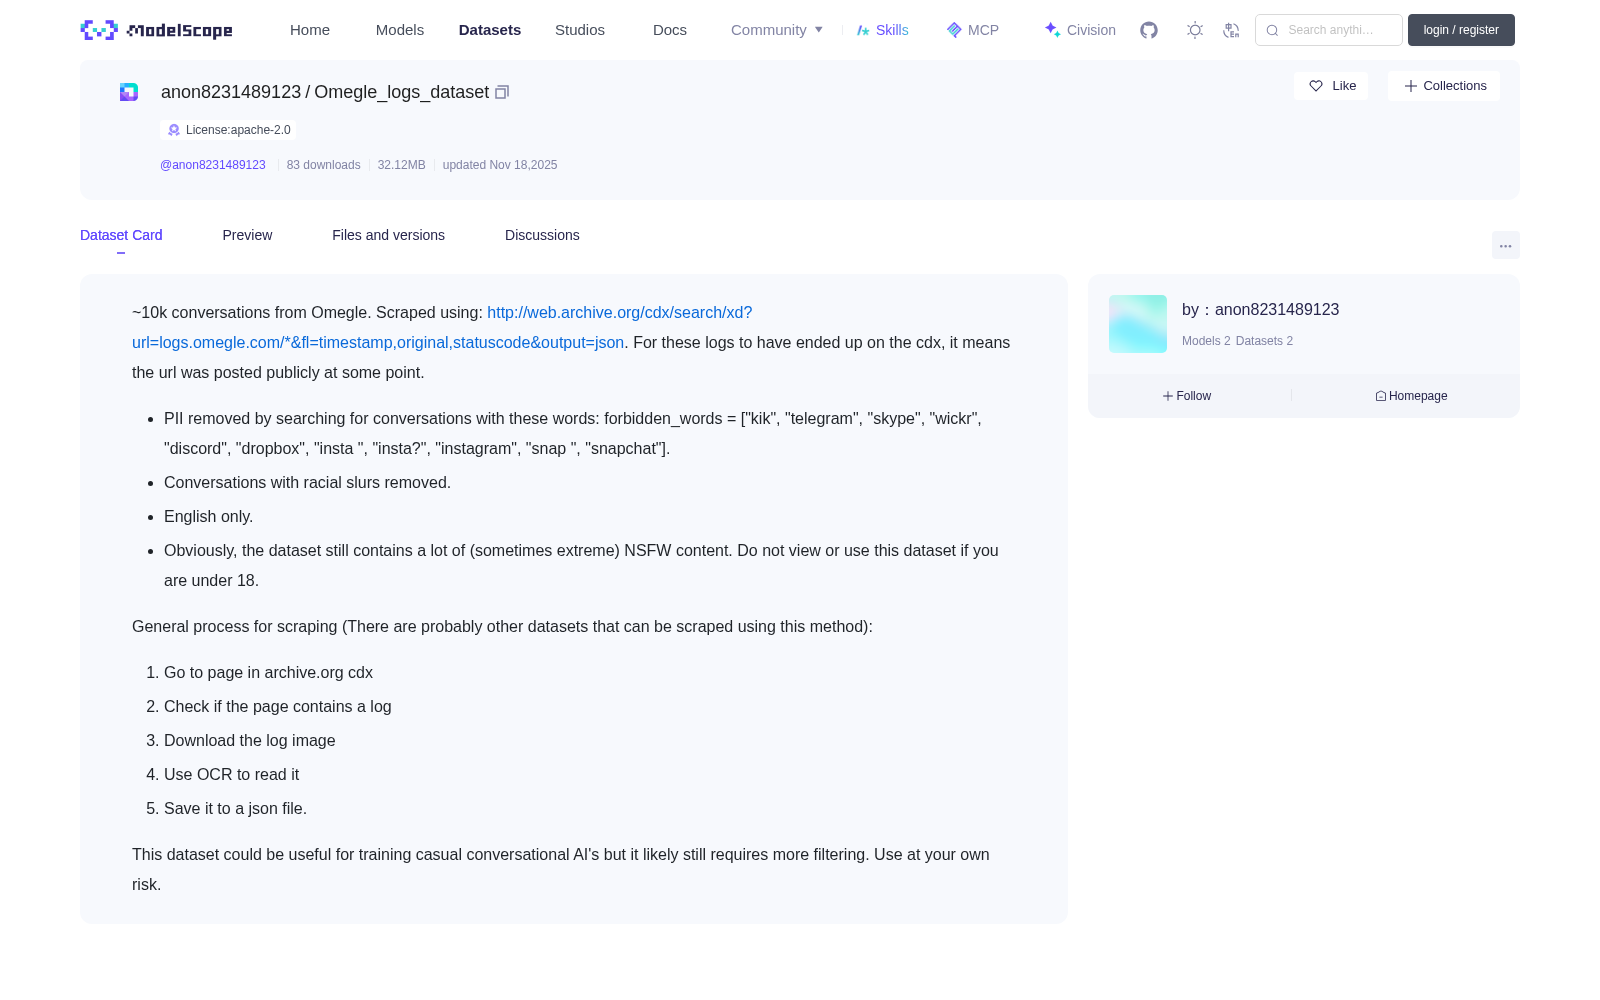Screen dimensions: 1600x1000
Task: Click the dataset avatar icon beside the title
Action: (x=129, y=92)
